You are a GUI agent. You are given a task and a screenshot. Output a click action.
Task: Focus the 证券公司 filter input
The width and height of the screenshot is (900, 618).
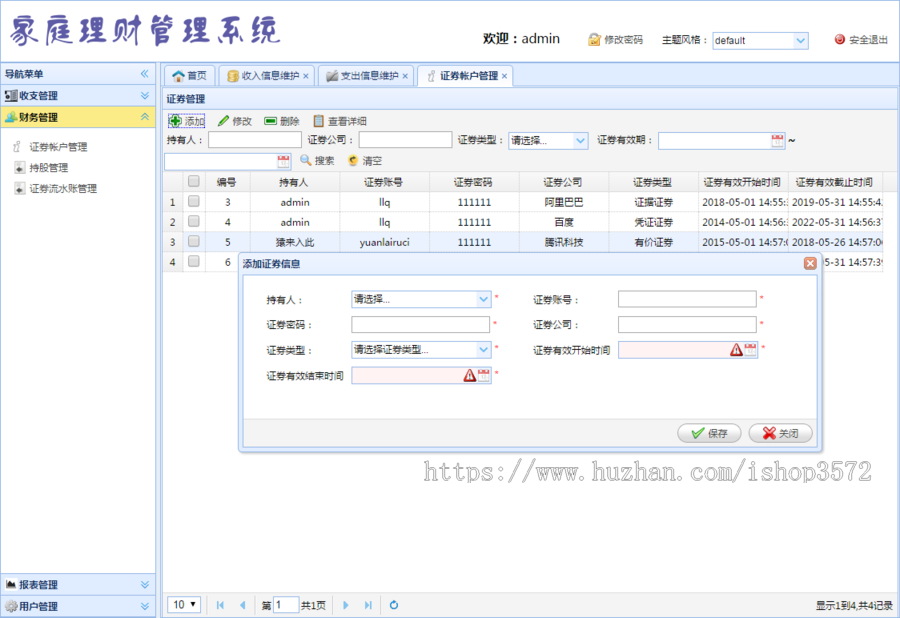405,140
